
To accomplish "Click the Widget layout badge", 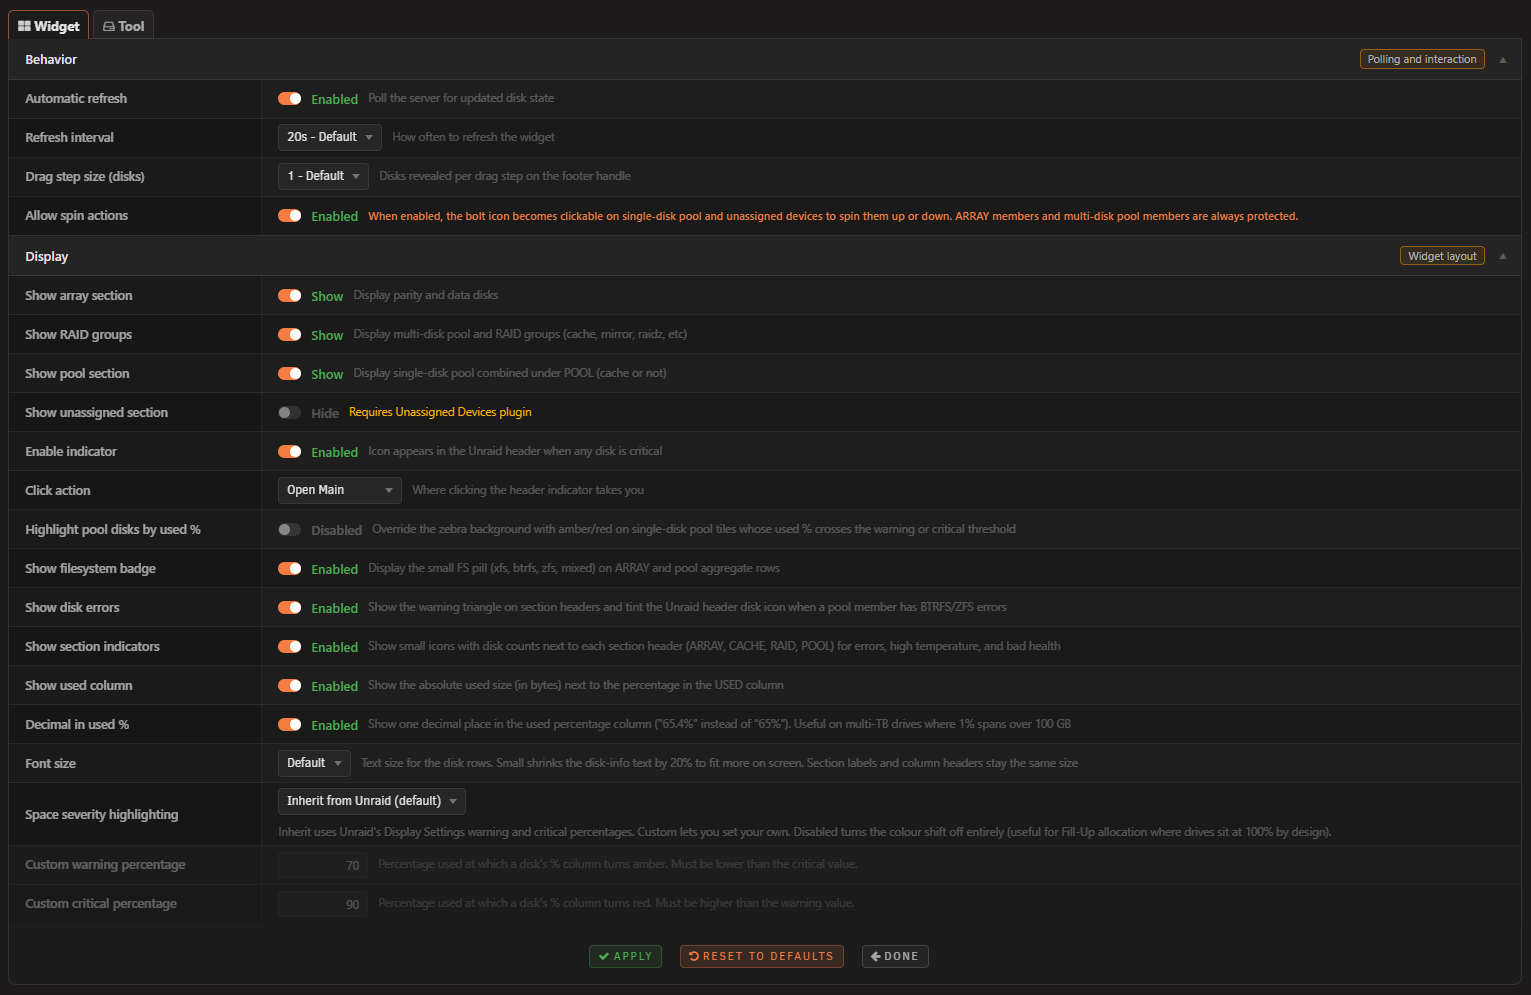I will [x=1442, y=256].
